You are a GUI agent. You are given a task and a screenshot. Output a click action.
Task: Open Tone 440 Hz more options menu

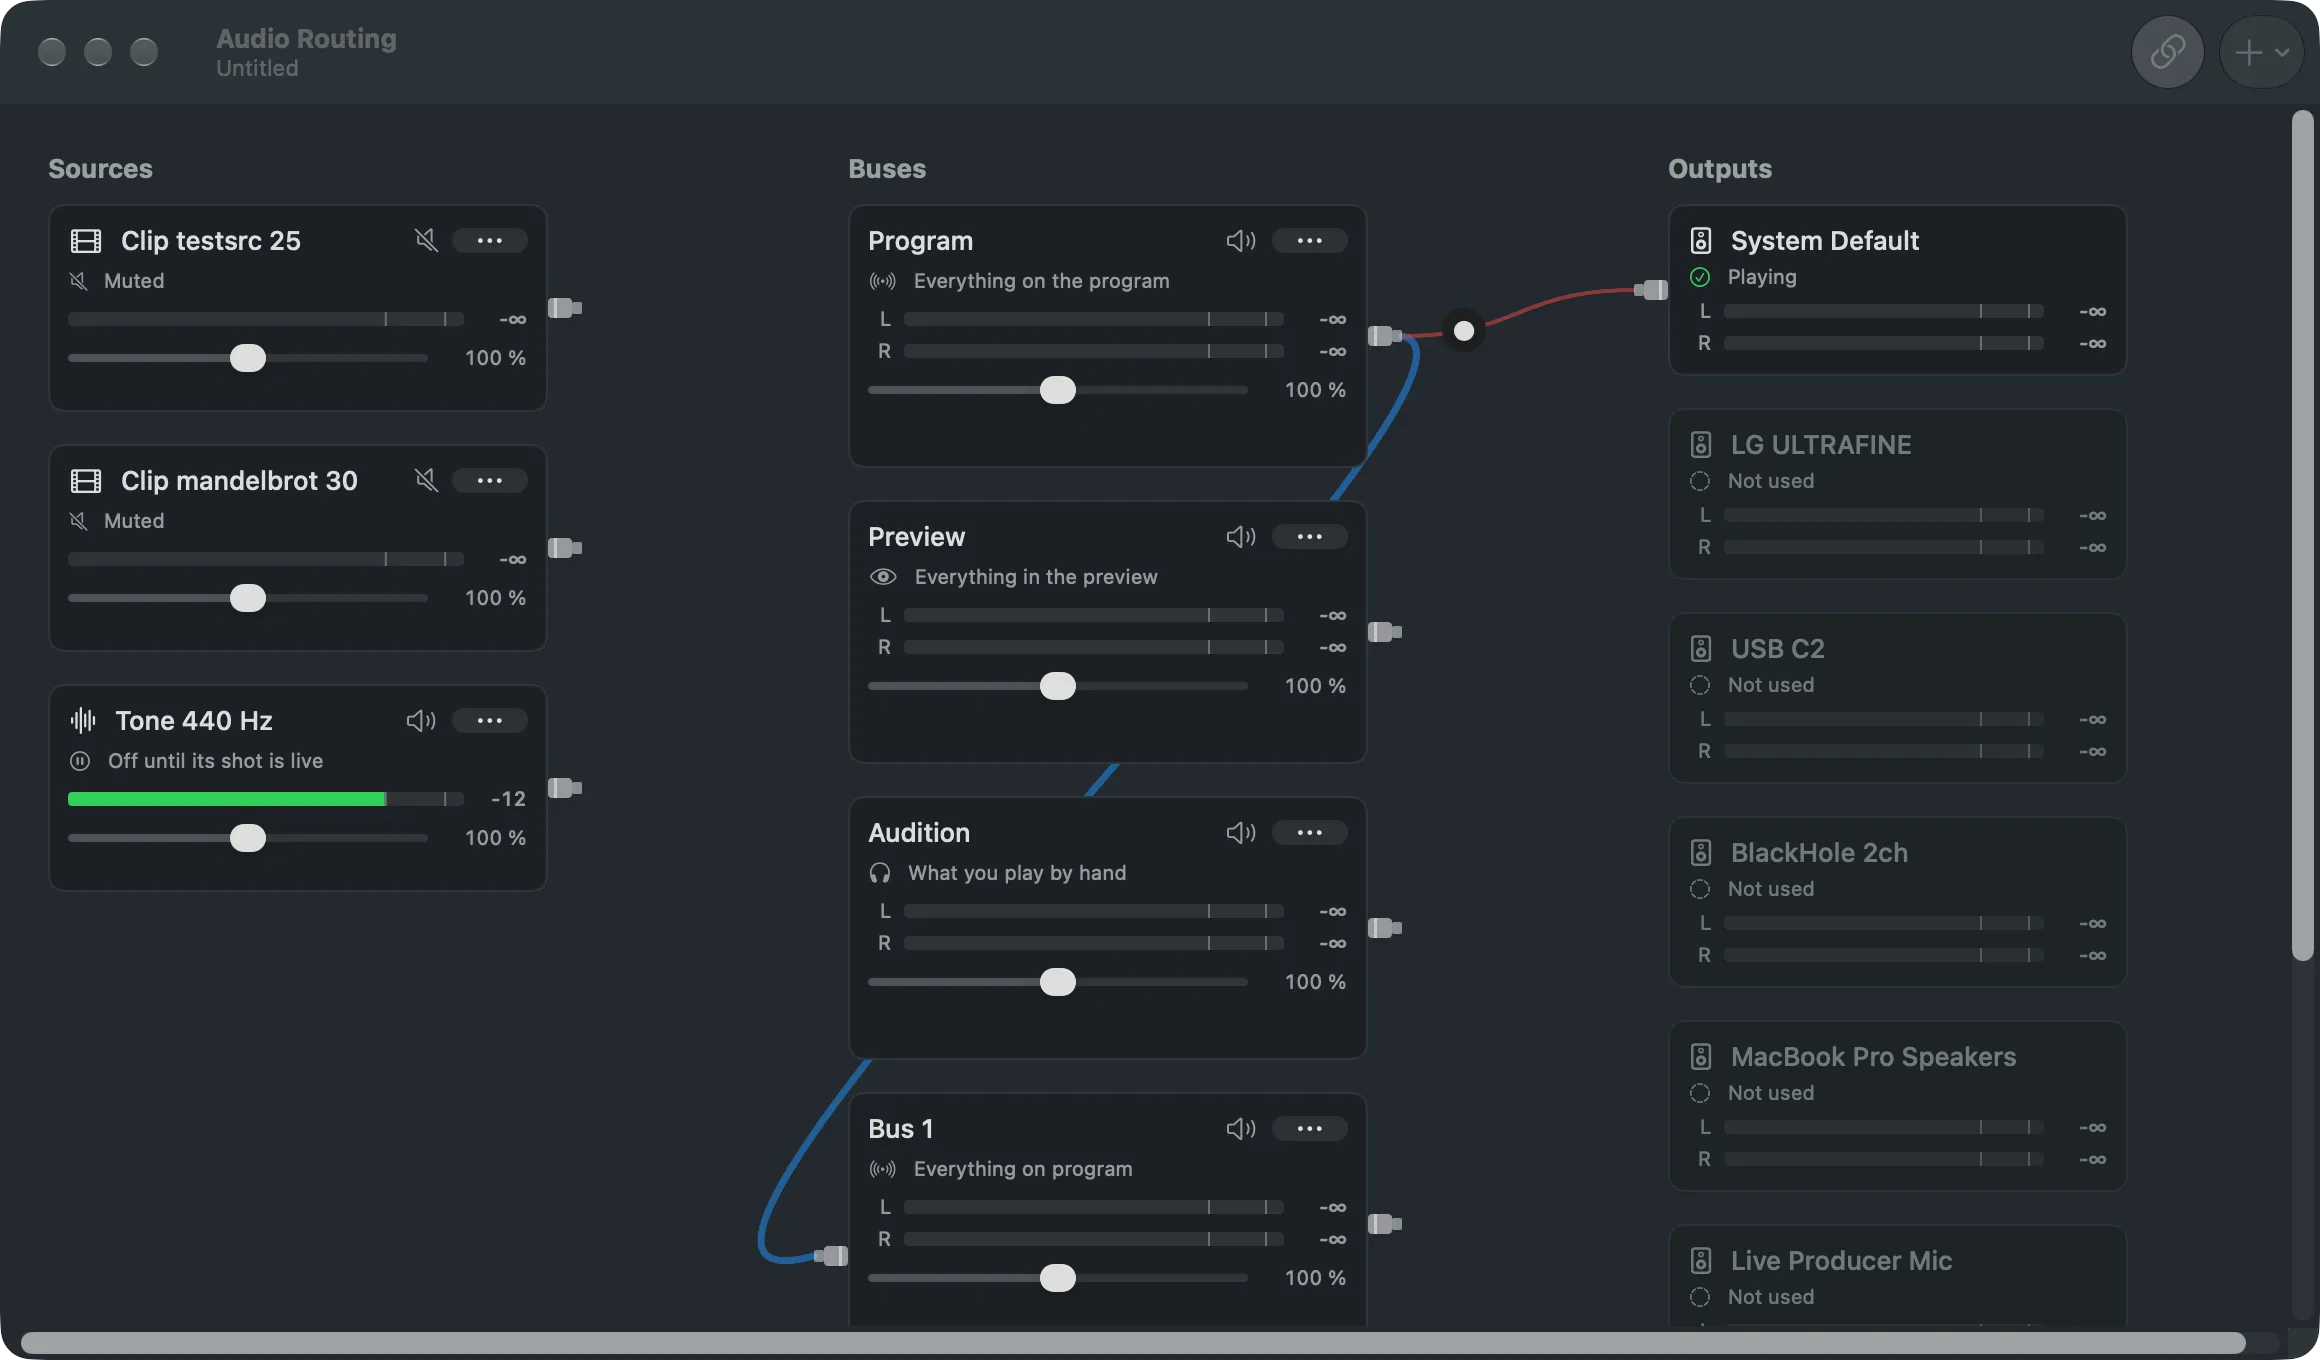pyautogui.click(x=489, y=720)
